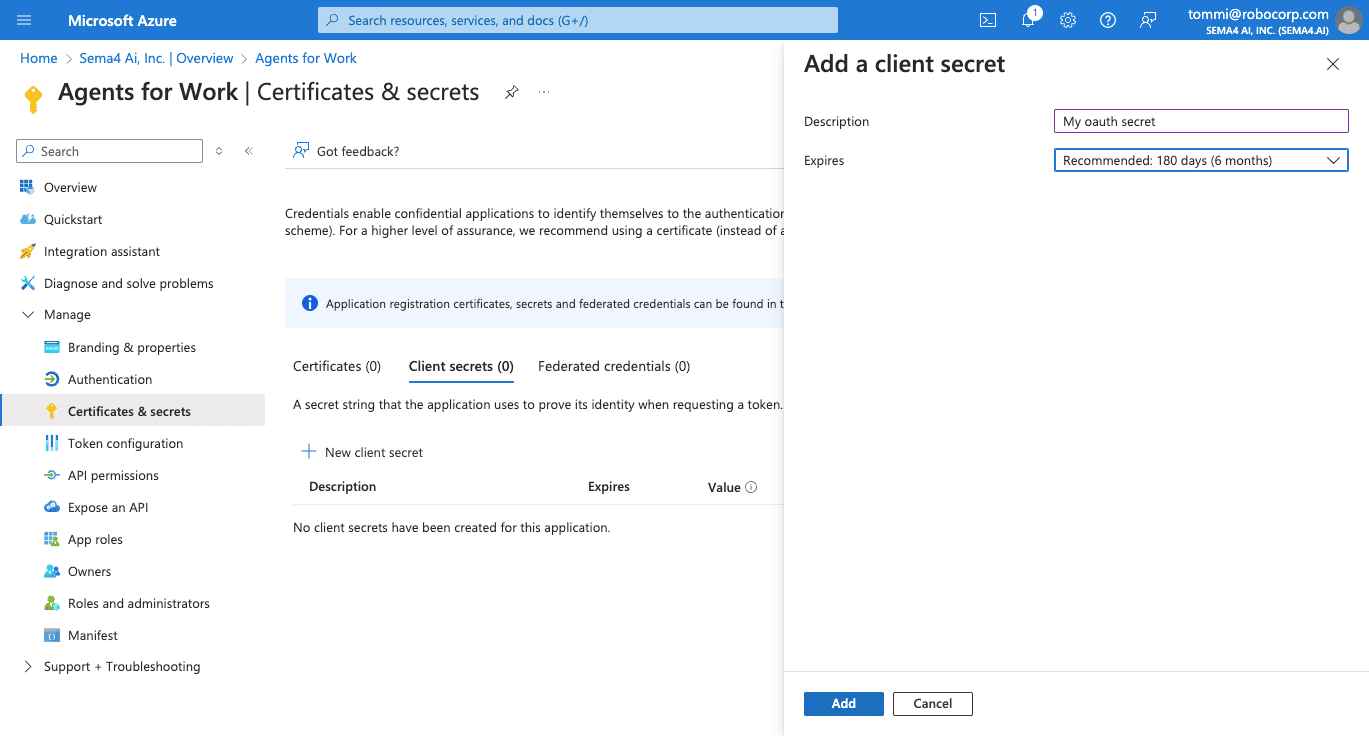Collapse the Manage section
Screen dimensions: 1369x736
click(x=28, y=315)
